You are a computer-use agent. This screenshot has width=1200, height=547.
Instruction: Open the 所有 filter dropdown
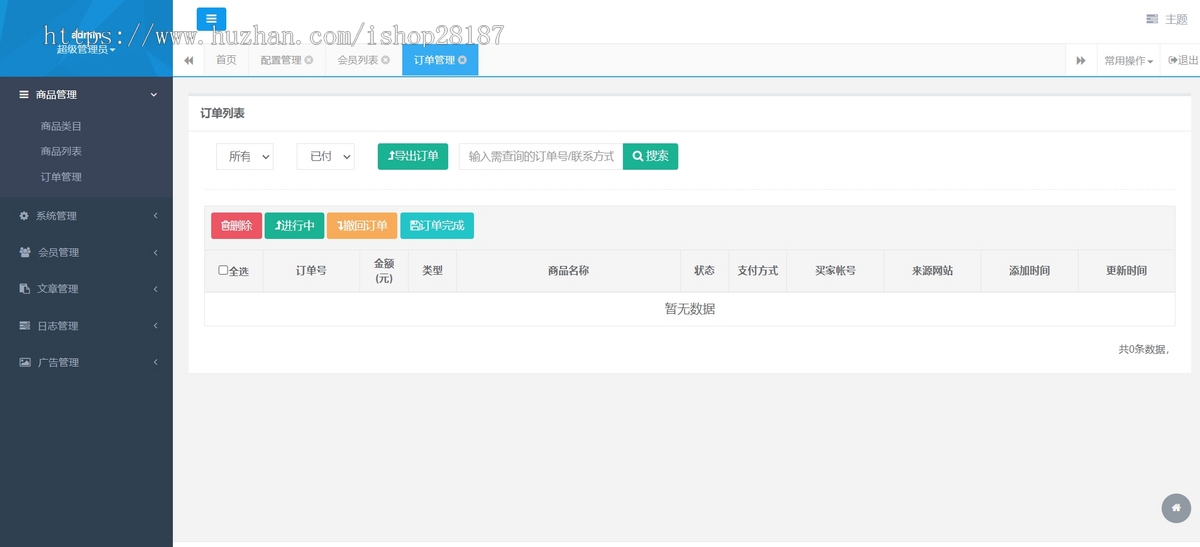tap(245, 156)
